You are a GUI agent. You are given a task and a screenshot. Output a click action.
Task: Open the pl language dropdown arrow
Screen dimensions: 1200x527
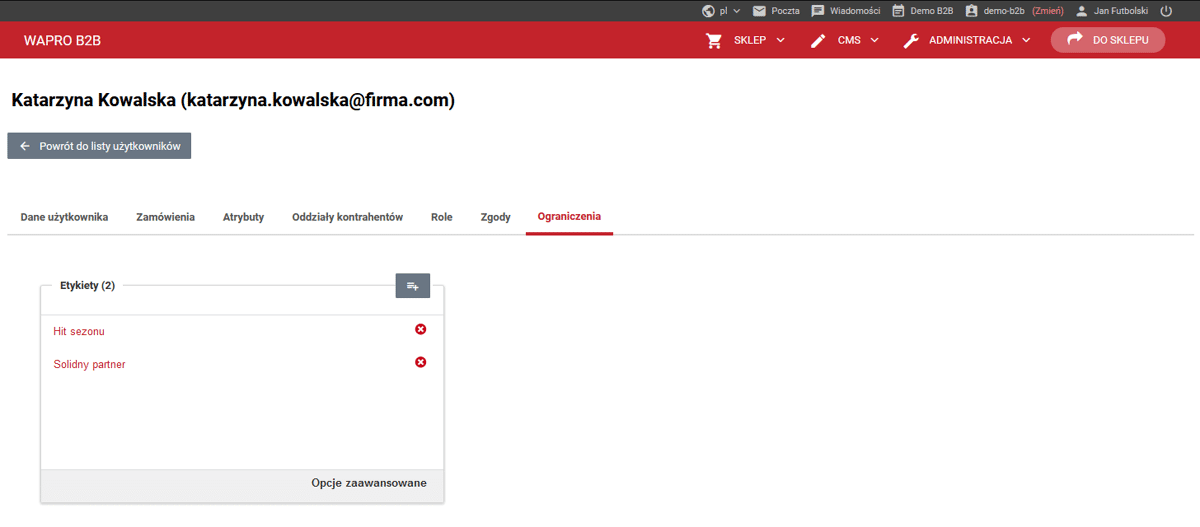click(x=737, y=11)
